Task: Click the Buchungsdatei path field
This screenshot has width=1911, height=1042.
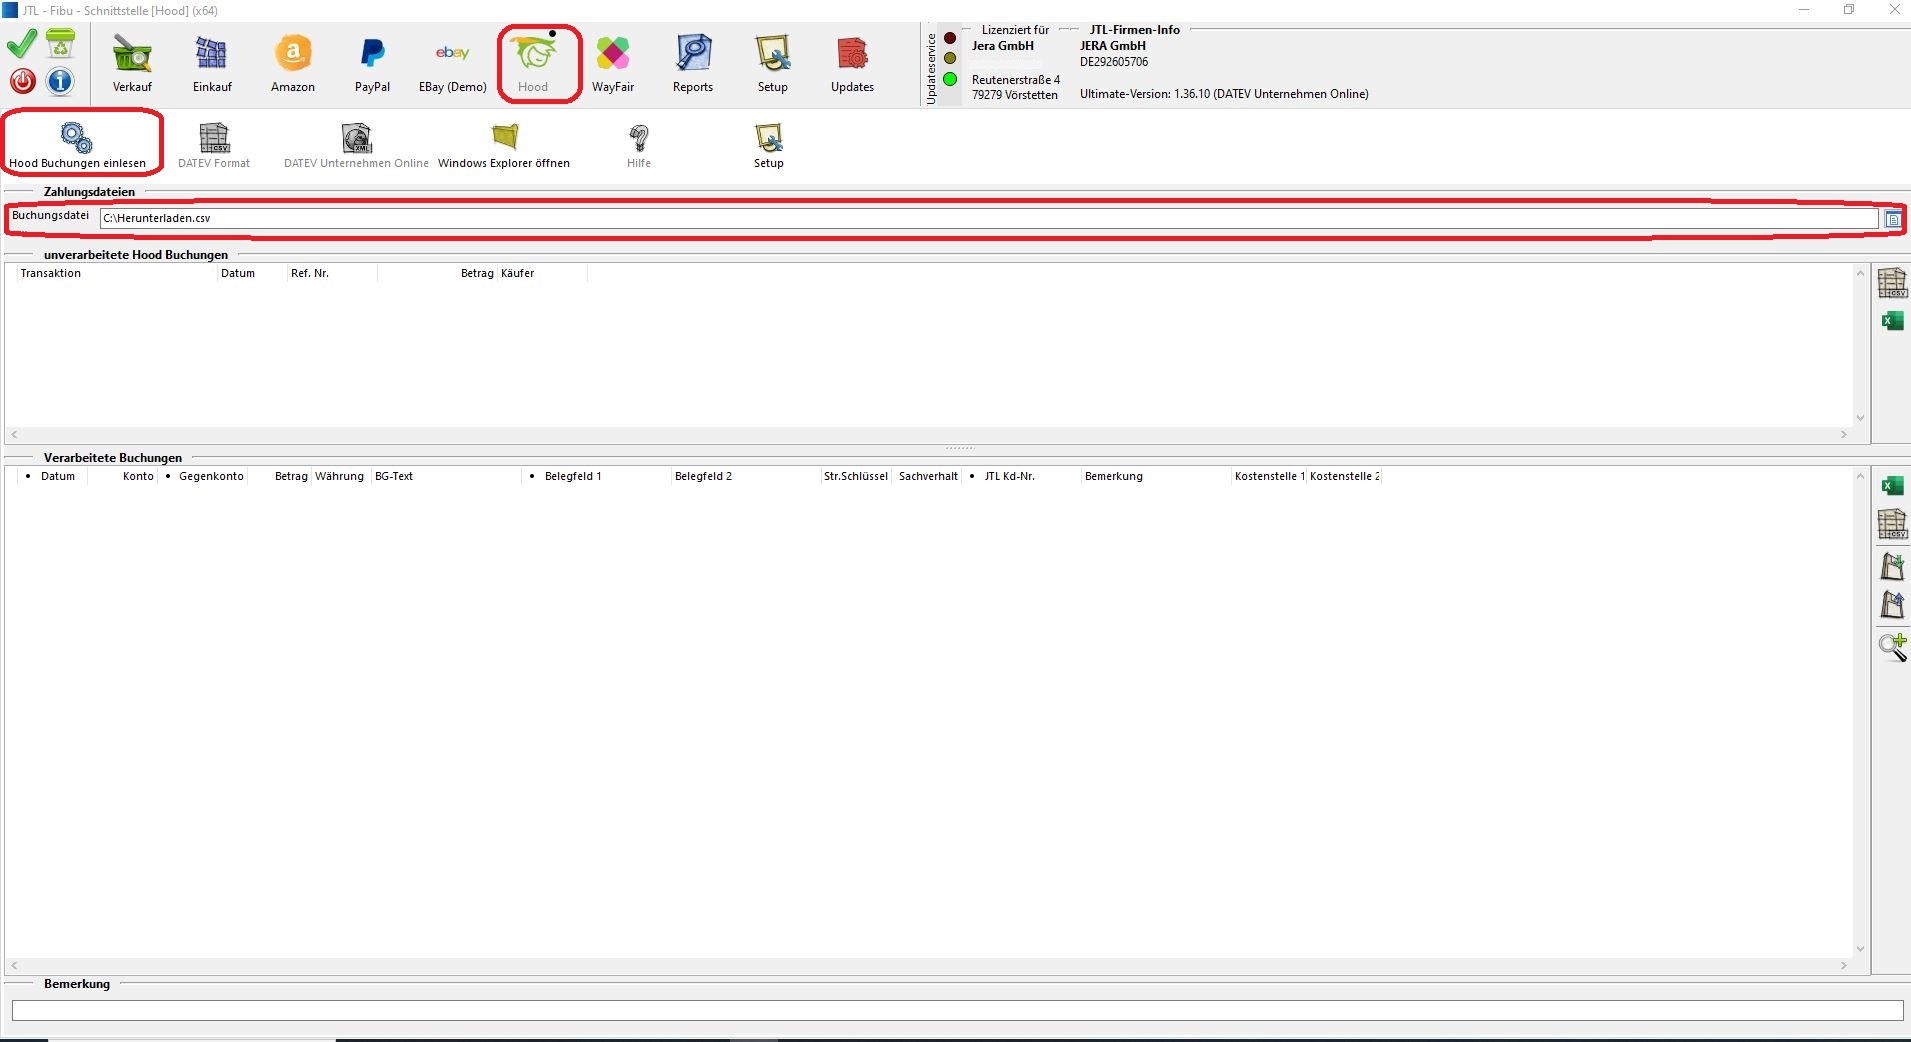Action: [x=988, y=218]
